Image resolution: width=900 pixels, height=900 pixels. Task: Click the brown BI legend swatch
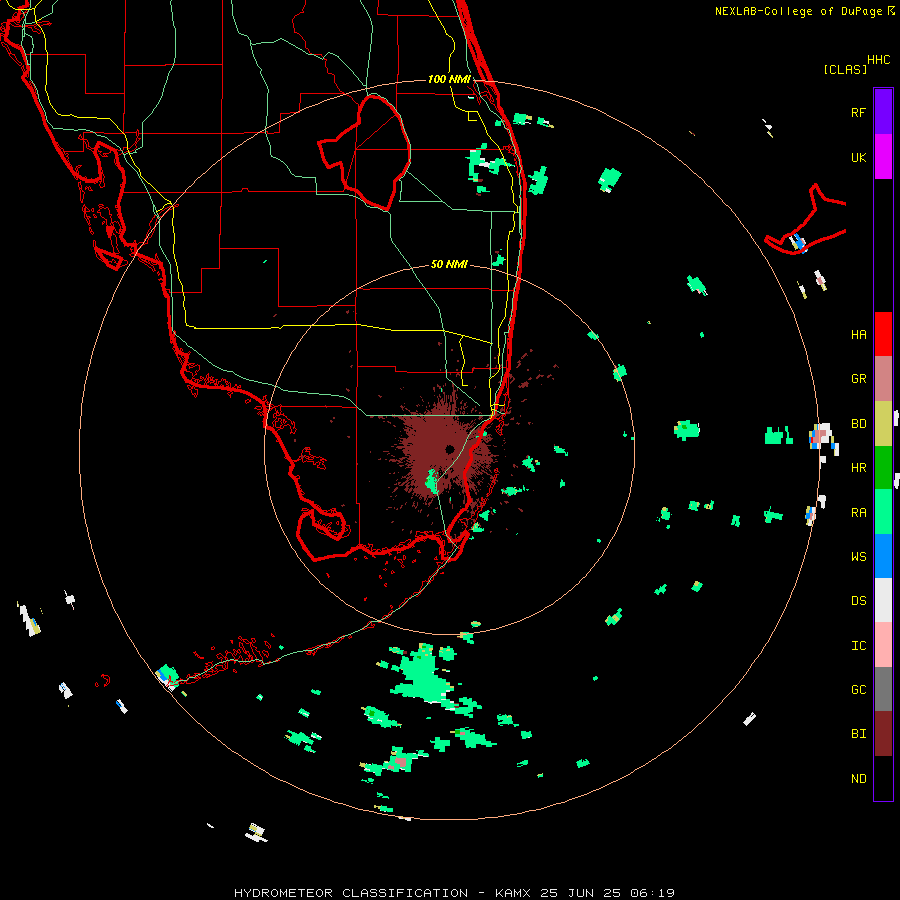click(883, 734)
